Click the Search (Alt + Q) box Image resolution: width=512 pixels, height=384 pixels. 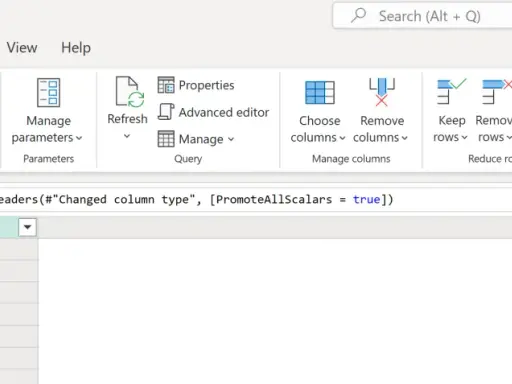pos(422,16)
